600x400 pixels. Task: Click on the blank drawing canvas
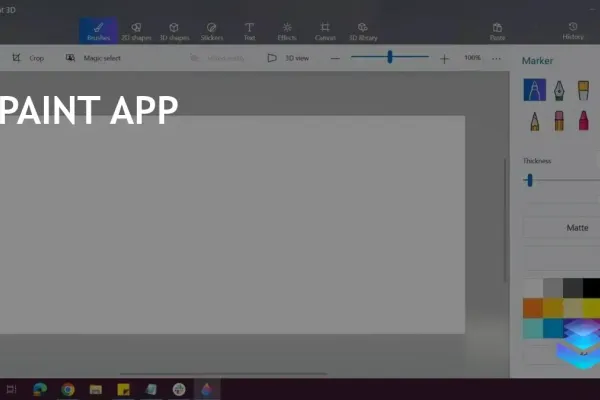232,225
